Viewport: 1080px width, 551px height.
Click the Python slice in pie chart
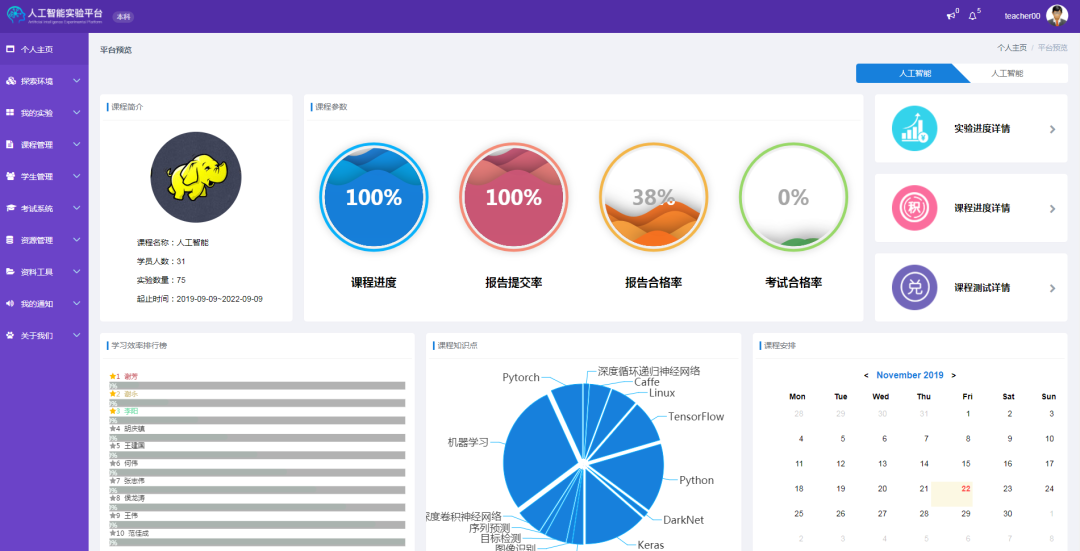coord(640,478)
